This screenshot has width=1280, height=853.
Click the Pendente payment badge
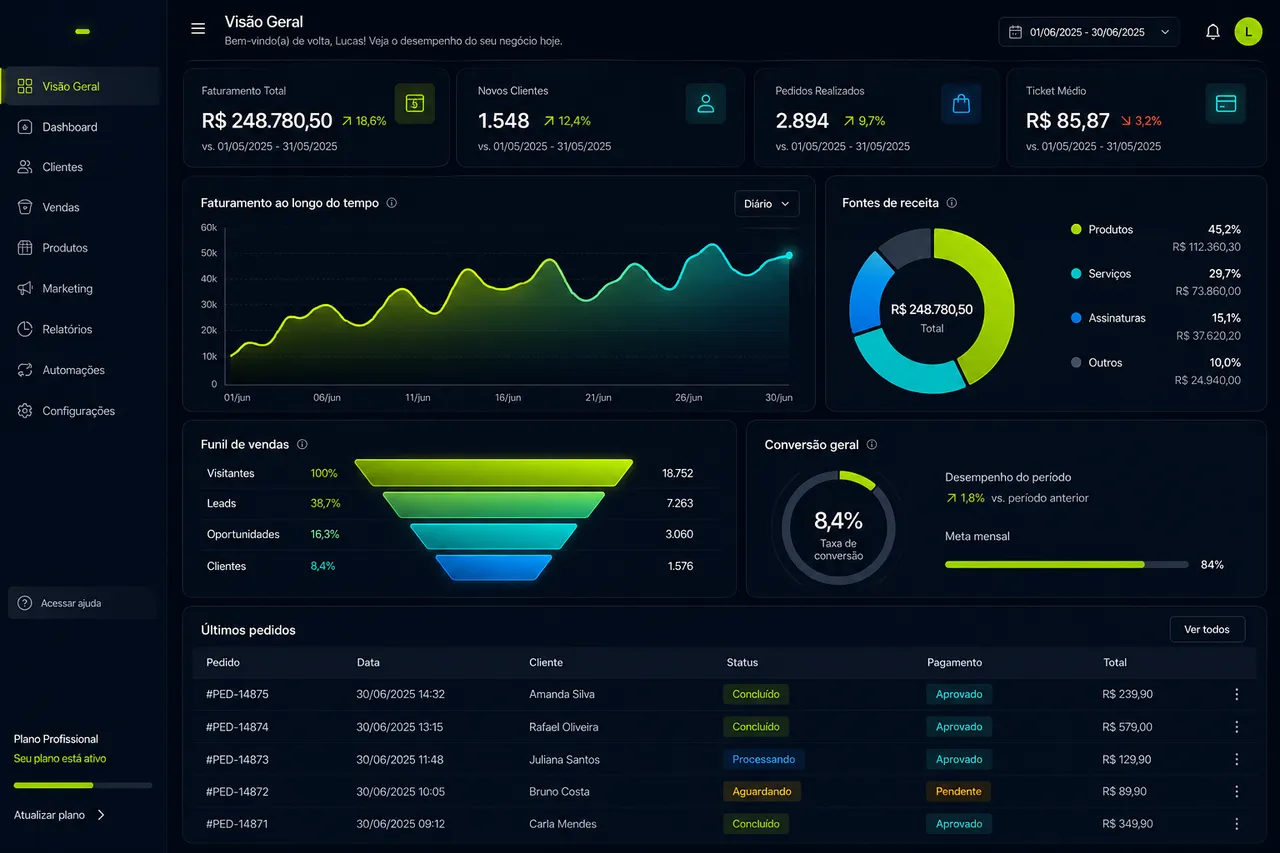pyautogui.click(x=959, y=791)
